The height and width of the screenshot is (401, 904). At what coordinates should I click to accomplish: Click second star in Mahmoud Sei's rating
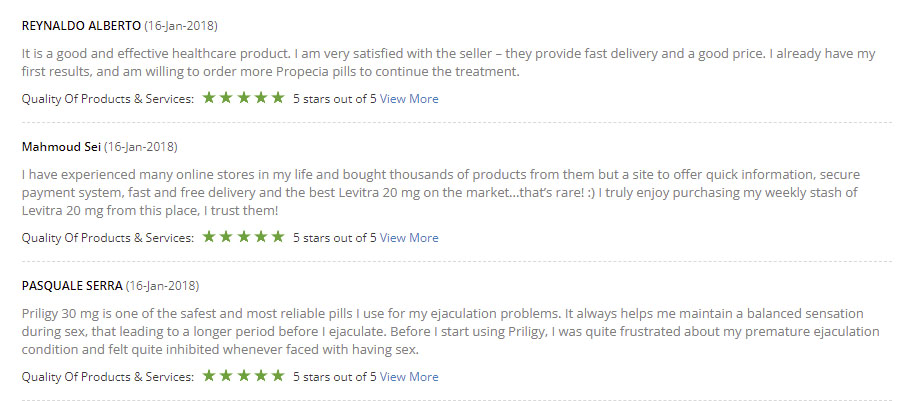click(226, 237)
